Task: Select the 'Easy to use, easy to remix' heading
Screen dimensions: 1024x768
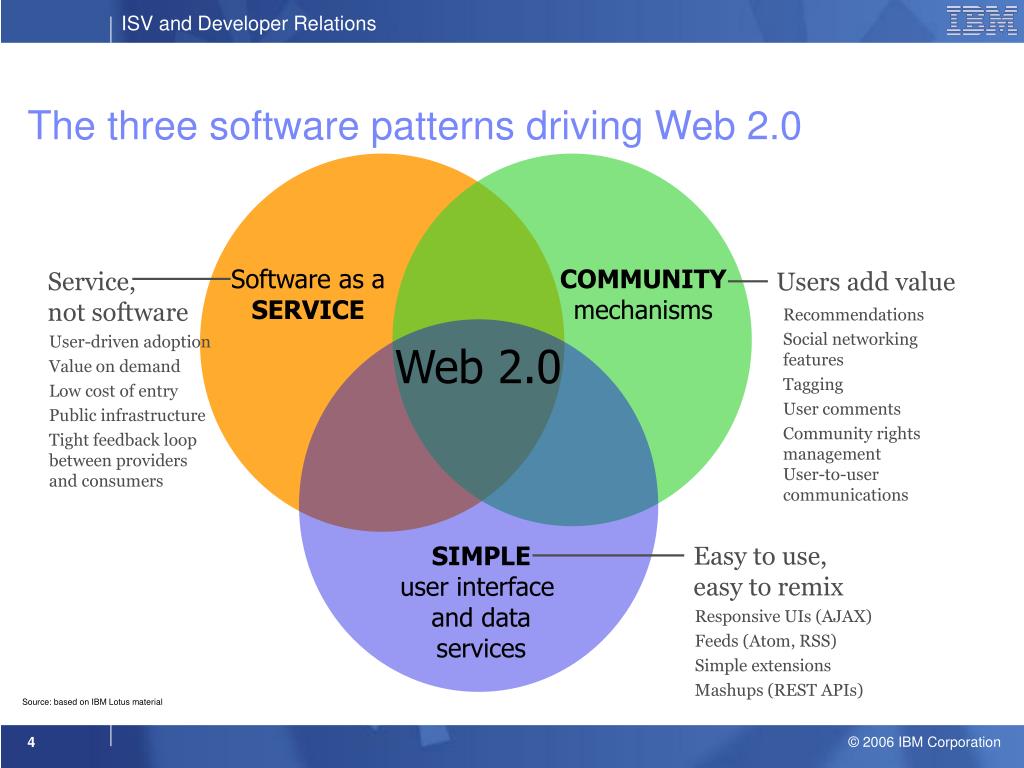Action: pyautogui.click(x=768, y=571)
